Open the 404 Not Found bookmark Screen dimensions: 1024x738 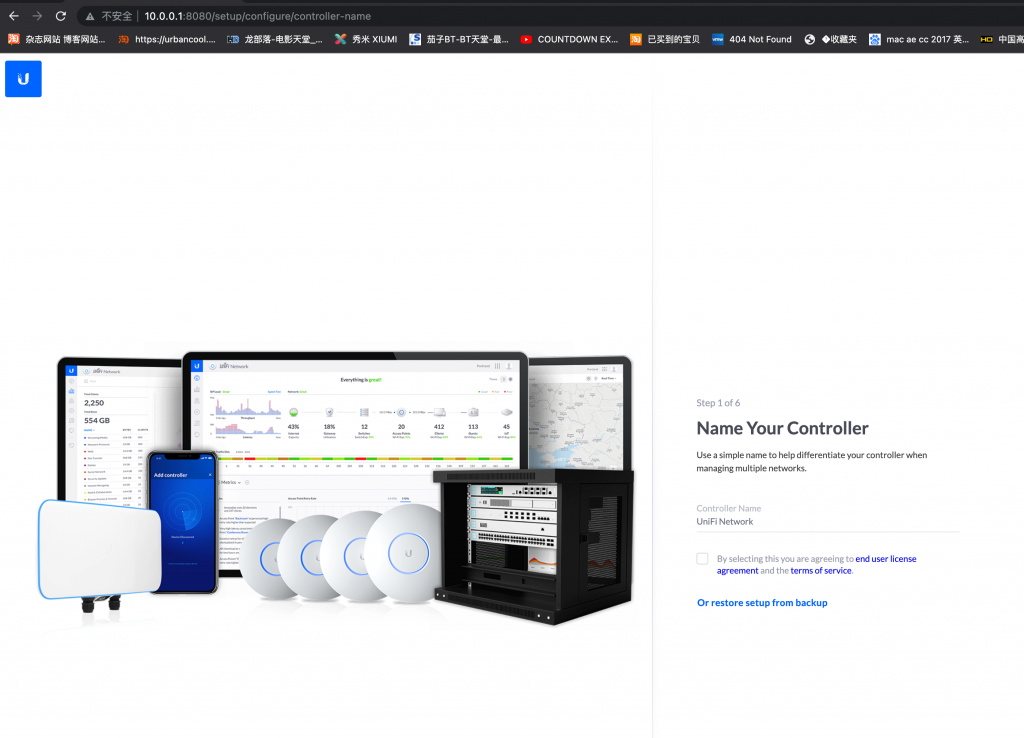(751, 39)
